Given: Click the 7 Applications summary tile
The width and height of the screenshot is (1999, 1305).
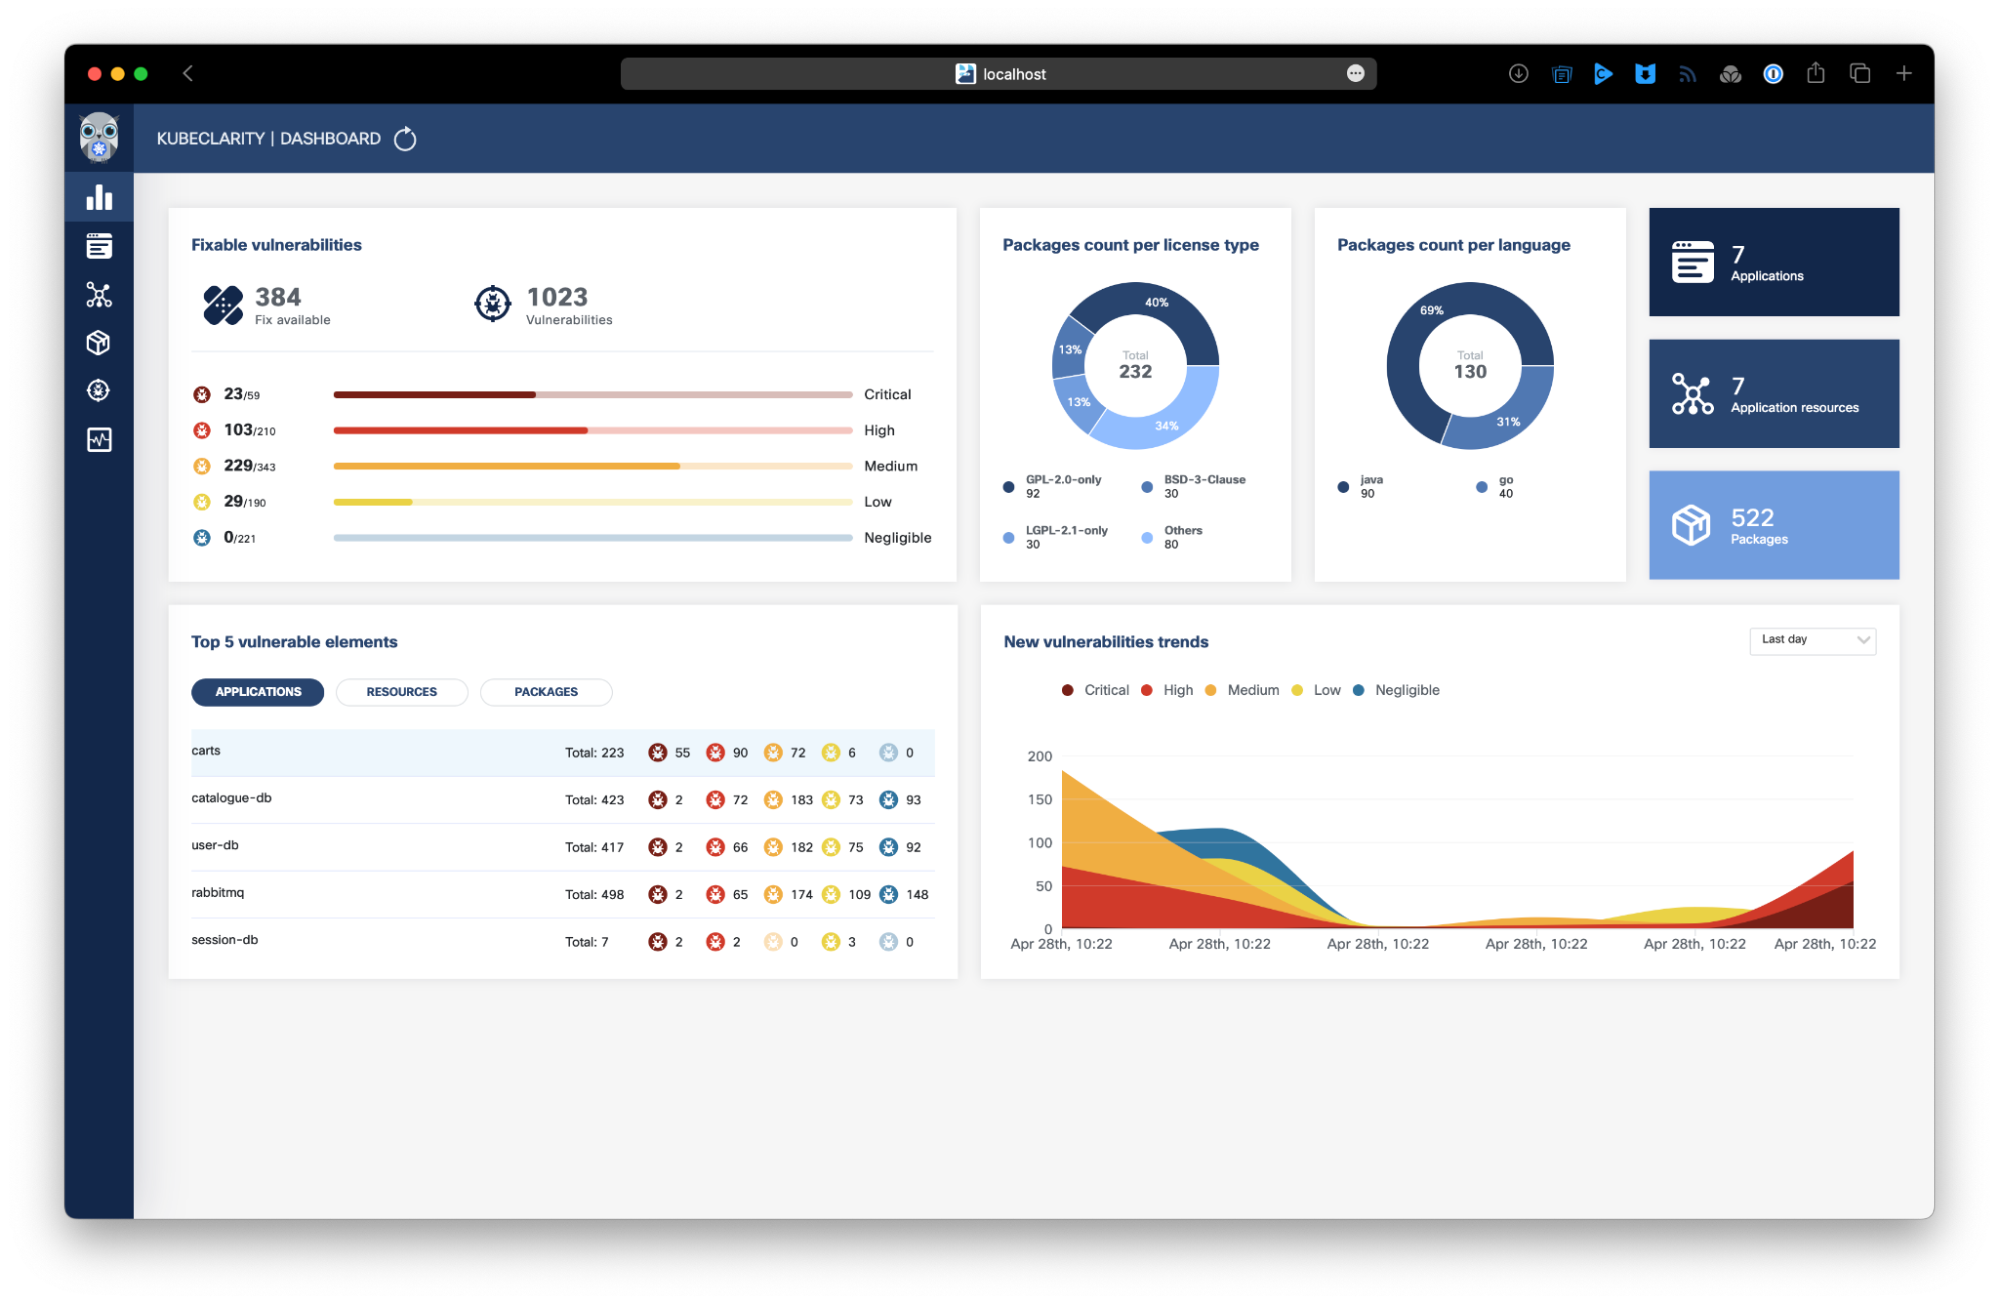Looking at the screenshot, I should [x=1773, y=263].
